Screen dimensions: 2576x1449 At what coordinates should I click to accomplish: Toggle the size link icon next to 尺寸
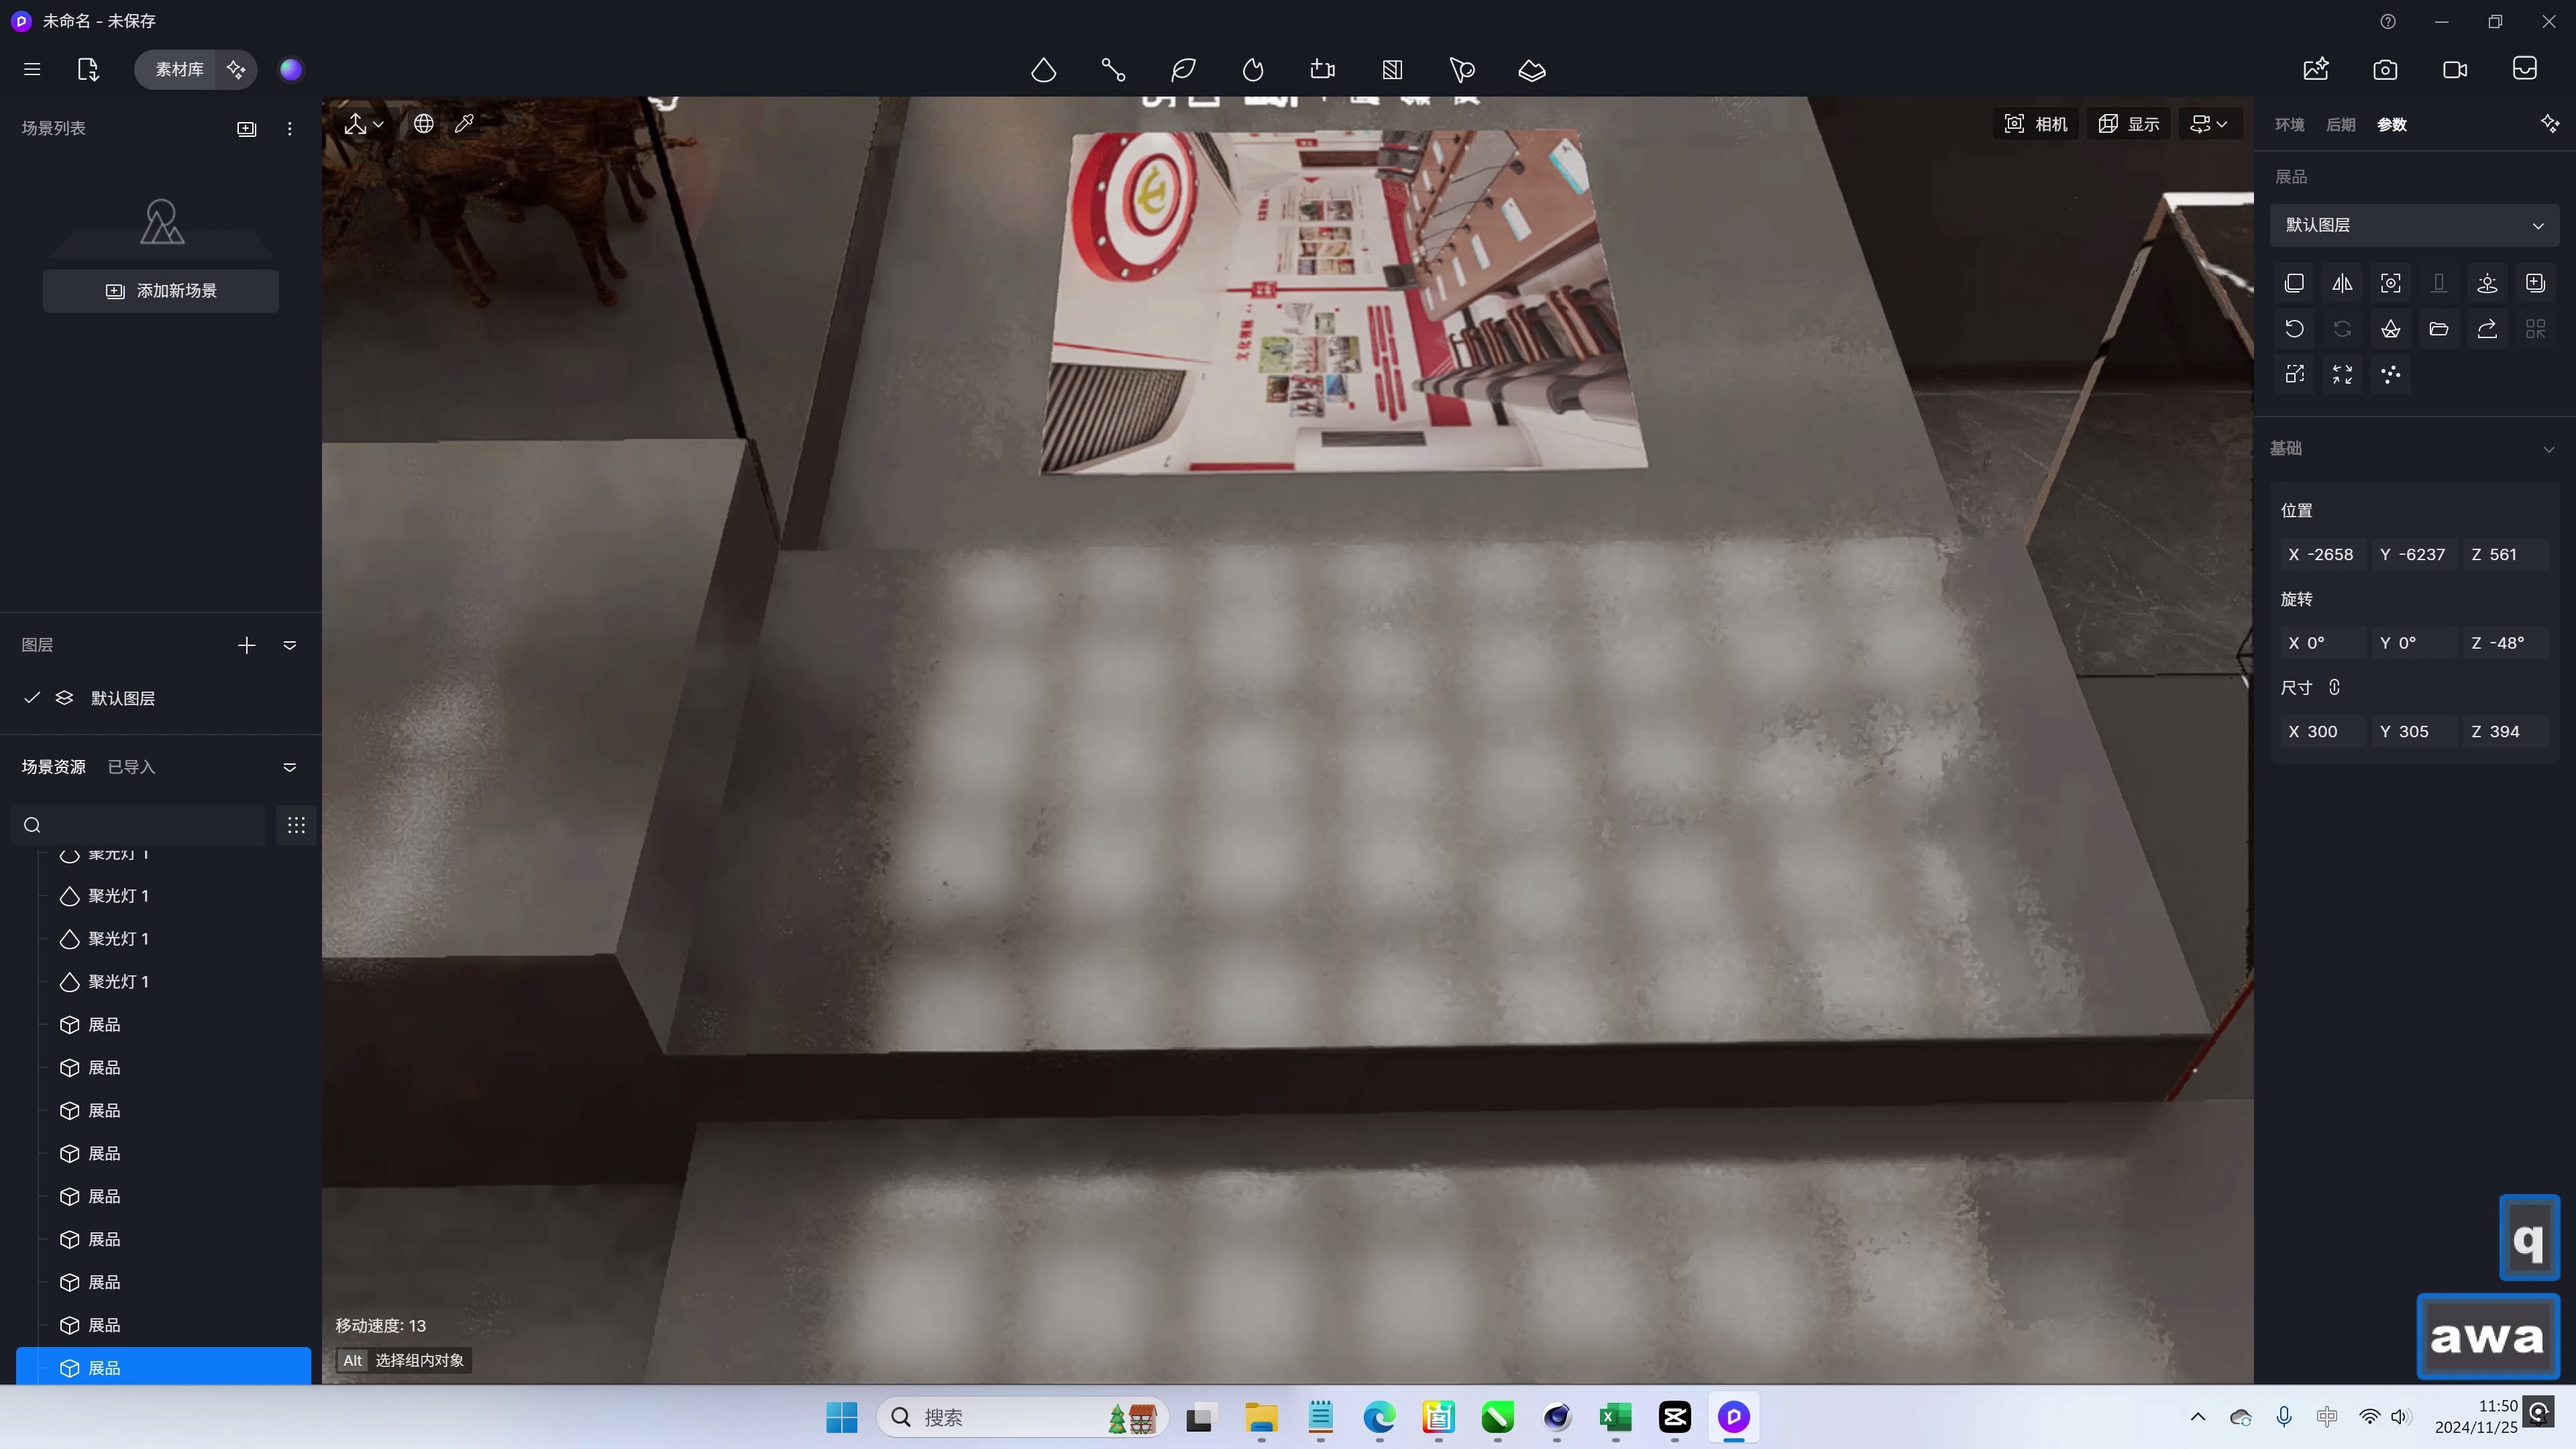point(2335,688)
